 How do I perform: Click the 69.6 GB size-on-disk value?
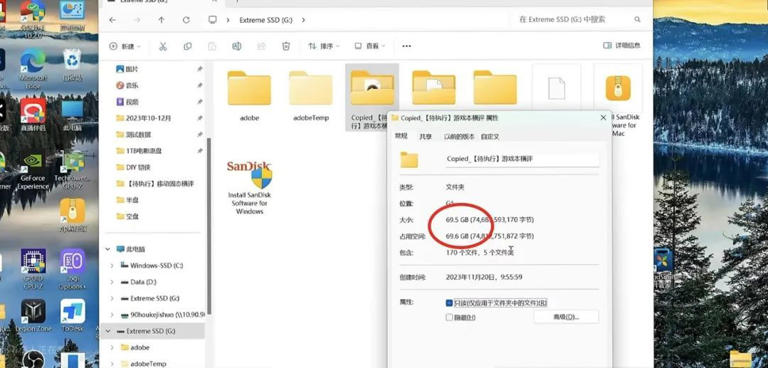click(456, 236)
